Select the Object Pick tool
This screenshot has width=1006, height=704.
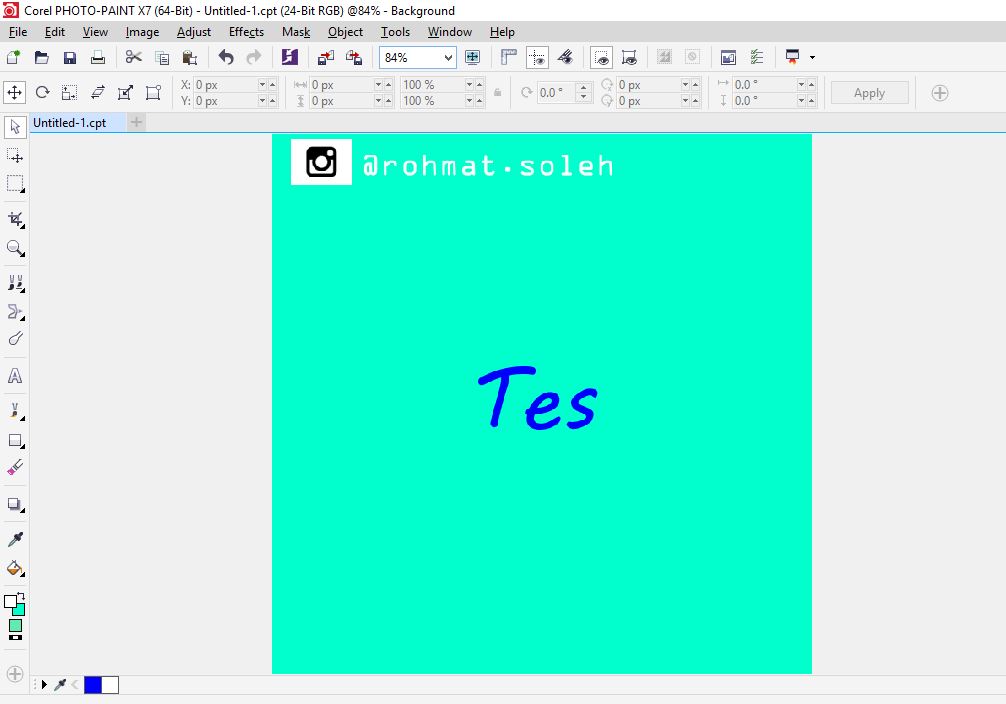(x=15, y=127)
